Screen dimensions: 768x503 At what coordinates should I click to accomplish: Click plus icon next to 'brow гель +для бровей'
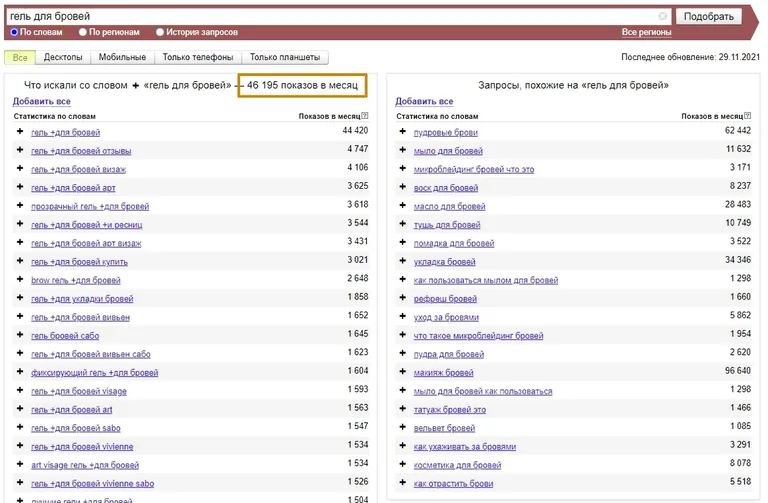click(19, 280)
